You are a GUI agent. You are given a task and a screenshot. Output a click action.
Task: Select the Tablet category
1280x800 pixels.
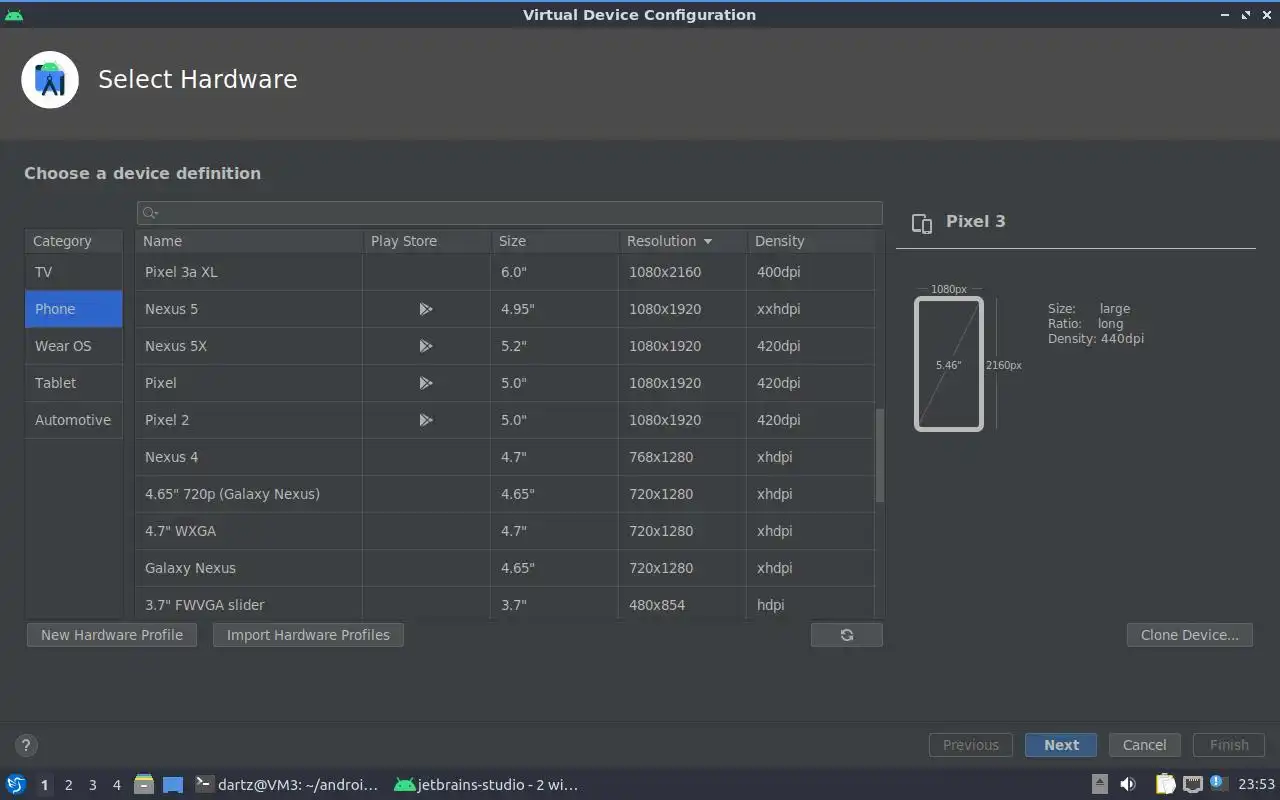click(x=74, y=383)
